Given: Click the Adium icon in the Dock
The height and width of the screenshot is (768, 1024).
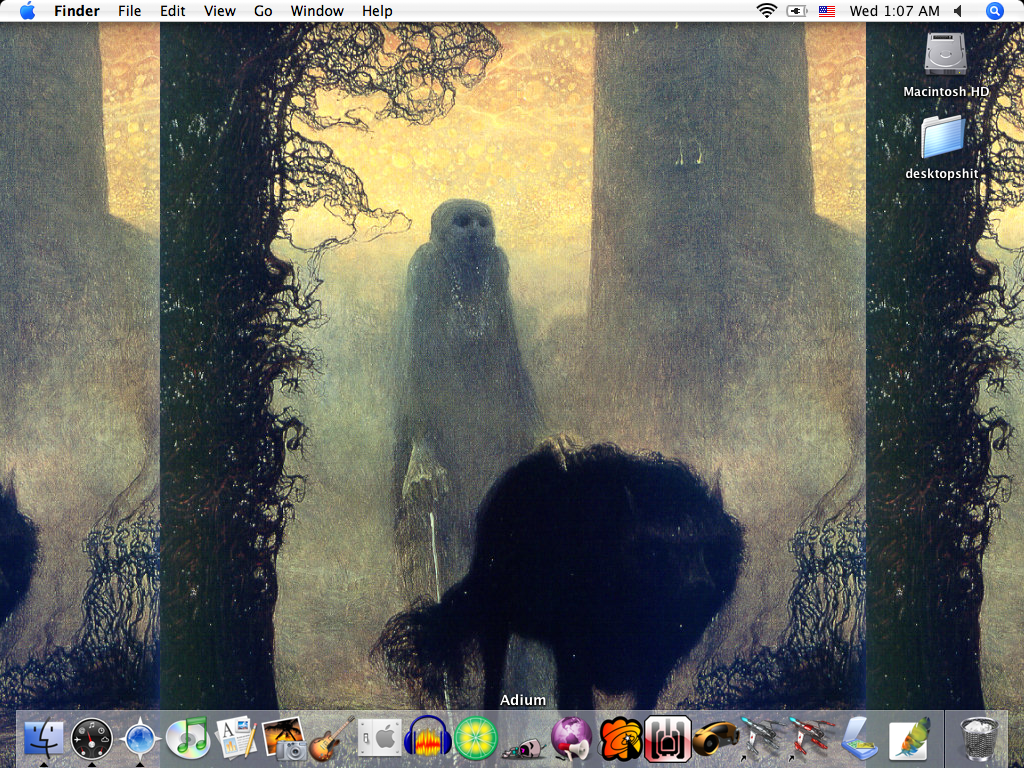Looking at the screenshot, I should point(523,741).
